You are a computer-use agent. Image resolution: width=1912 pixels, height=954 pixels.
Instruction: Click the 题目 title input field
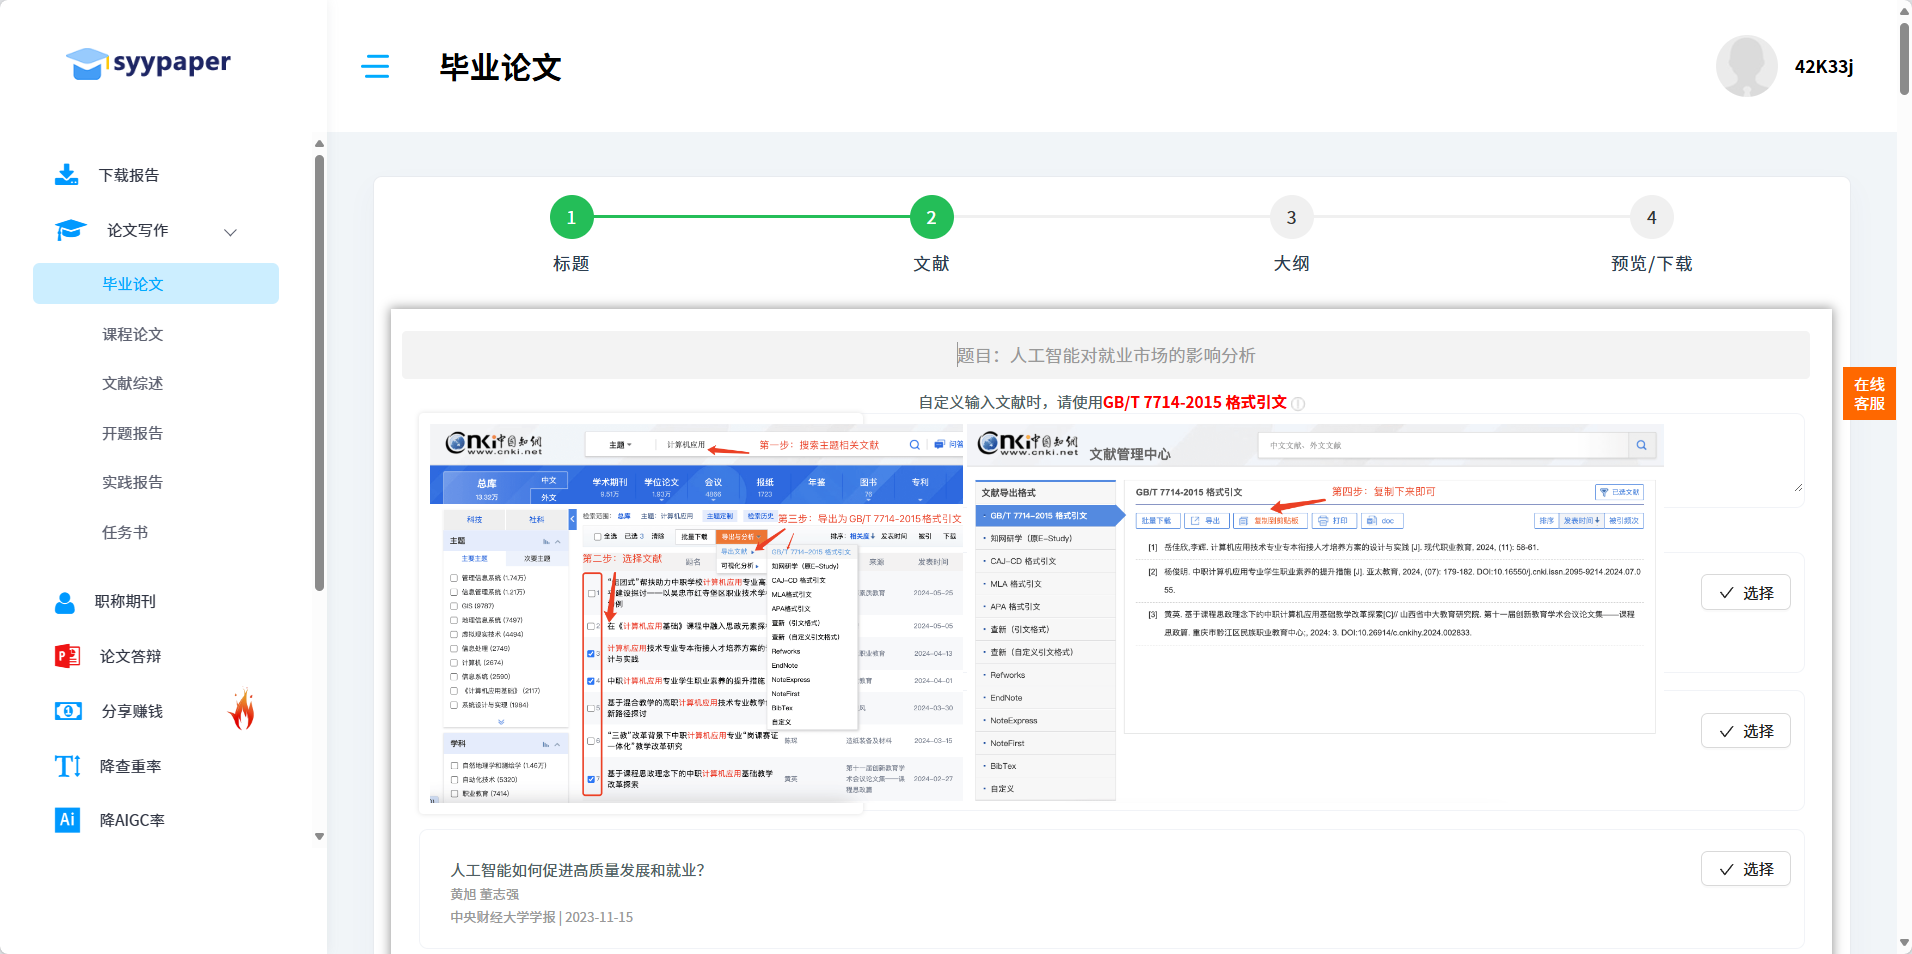1105,355
